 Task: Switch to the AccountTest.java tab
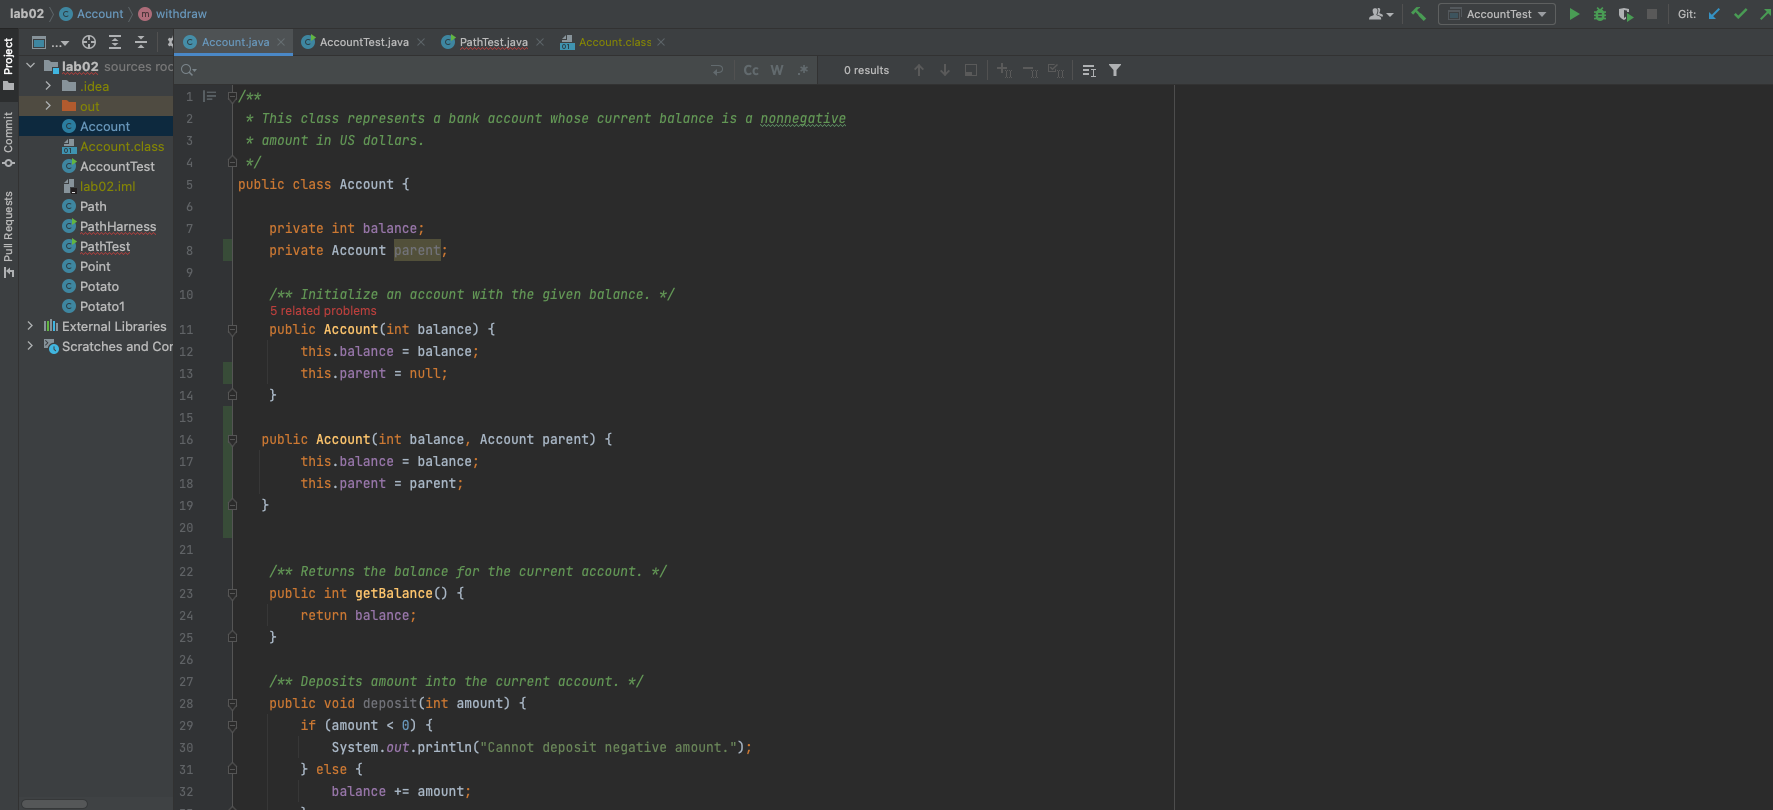click(x=363, y=42)
